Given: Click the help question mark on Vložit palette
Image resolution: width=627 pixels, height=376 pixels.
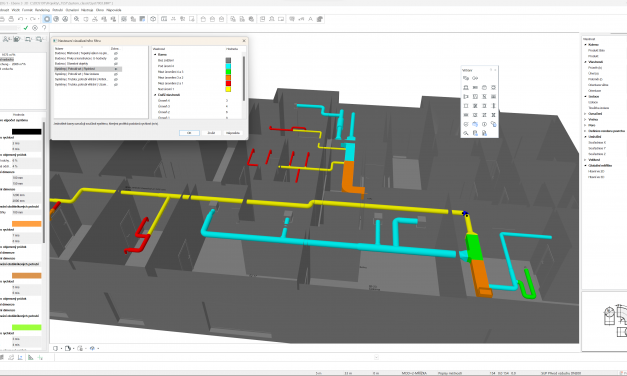Looking at the screenshot, I should [491, 70].
